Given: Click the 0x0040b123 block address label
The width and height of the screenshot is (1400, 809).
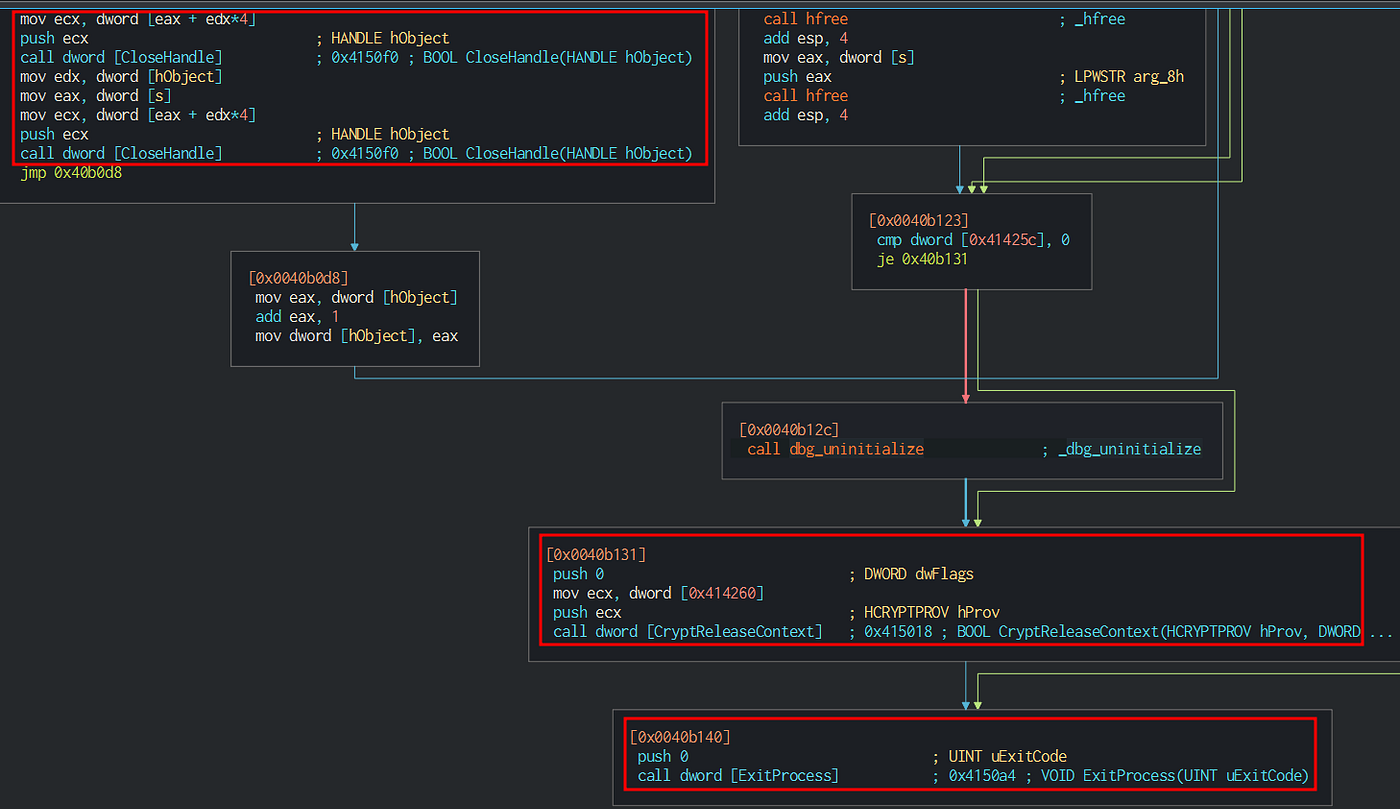Looking at the screenshot, I should (x=918, y=220).
